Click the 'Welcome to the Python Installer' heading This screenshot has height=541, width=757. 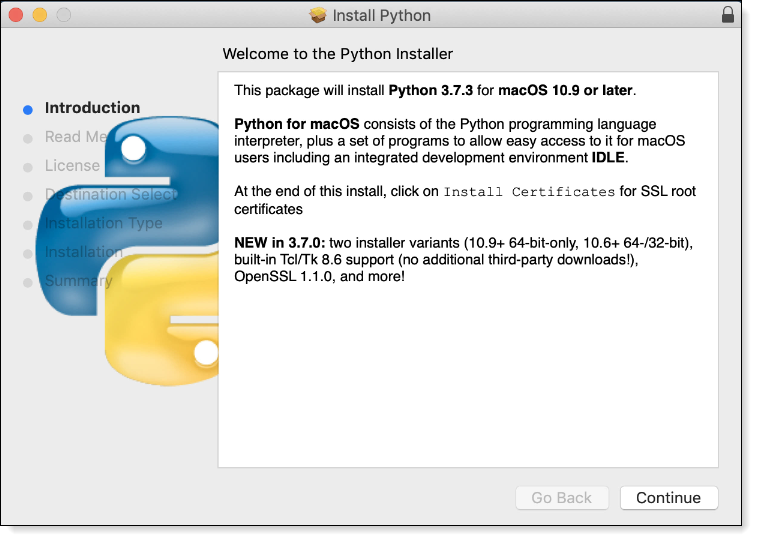[337, 54]
